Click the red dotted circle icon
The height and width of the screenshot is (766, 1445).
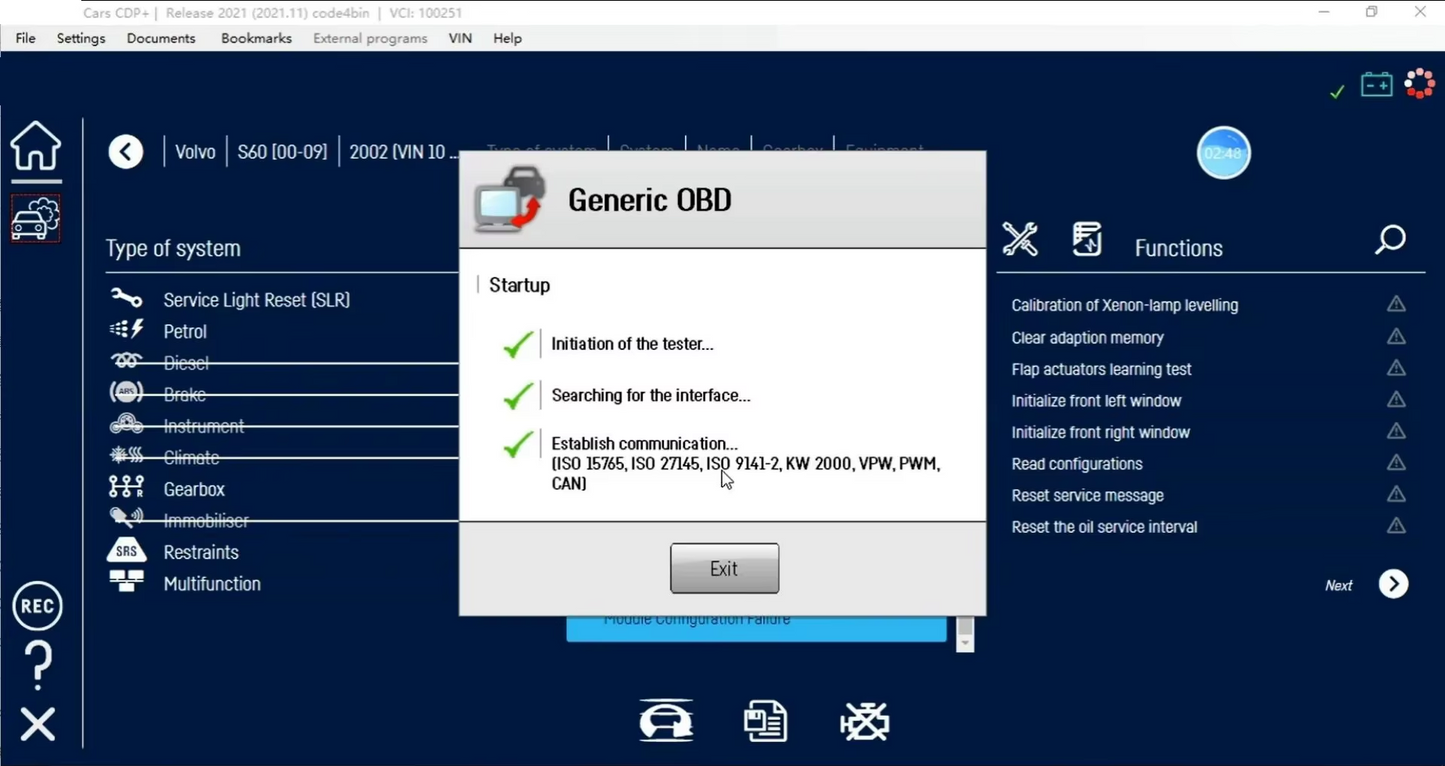pos(1420,83)
